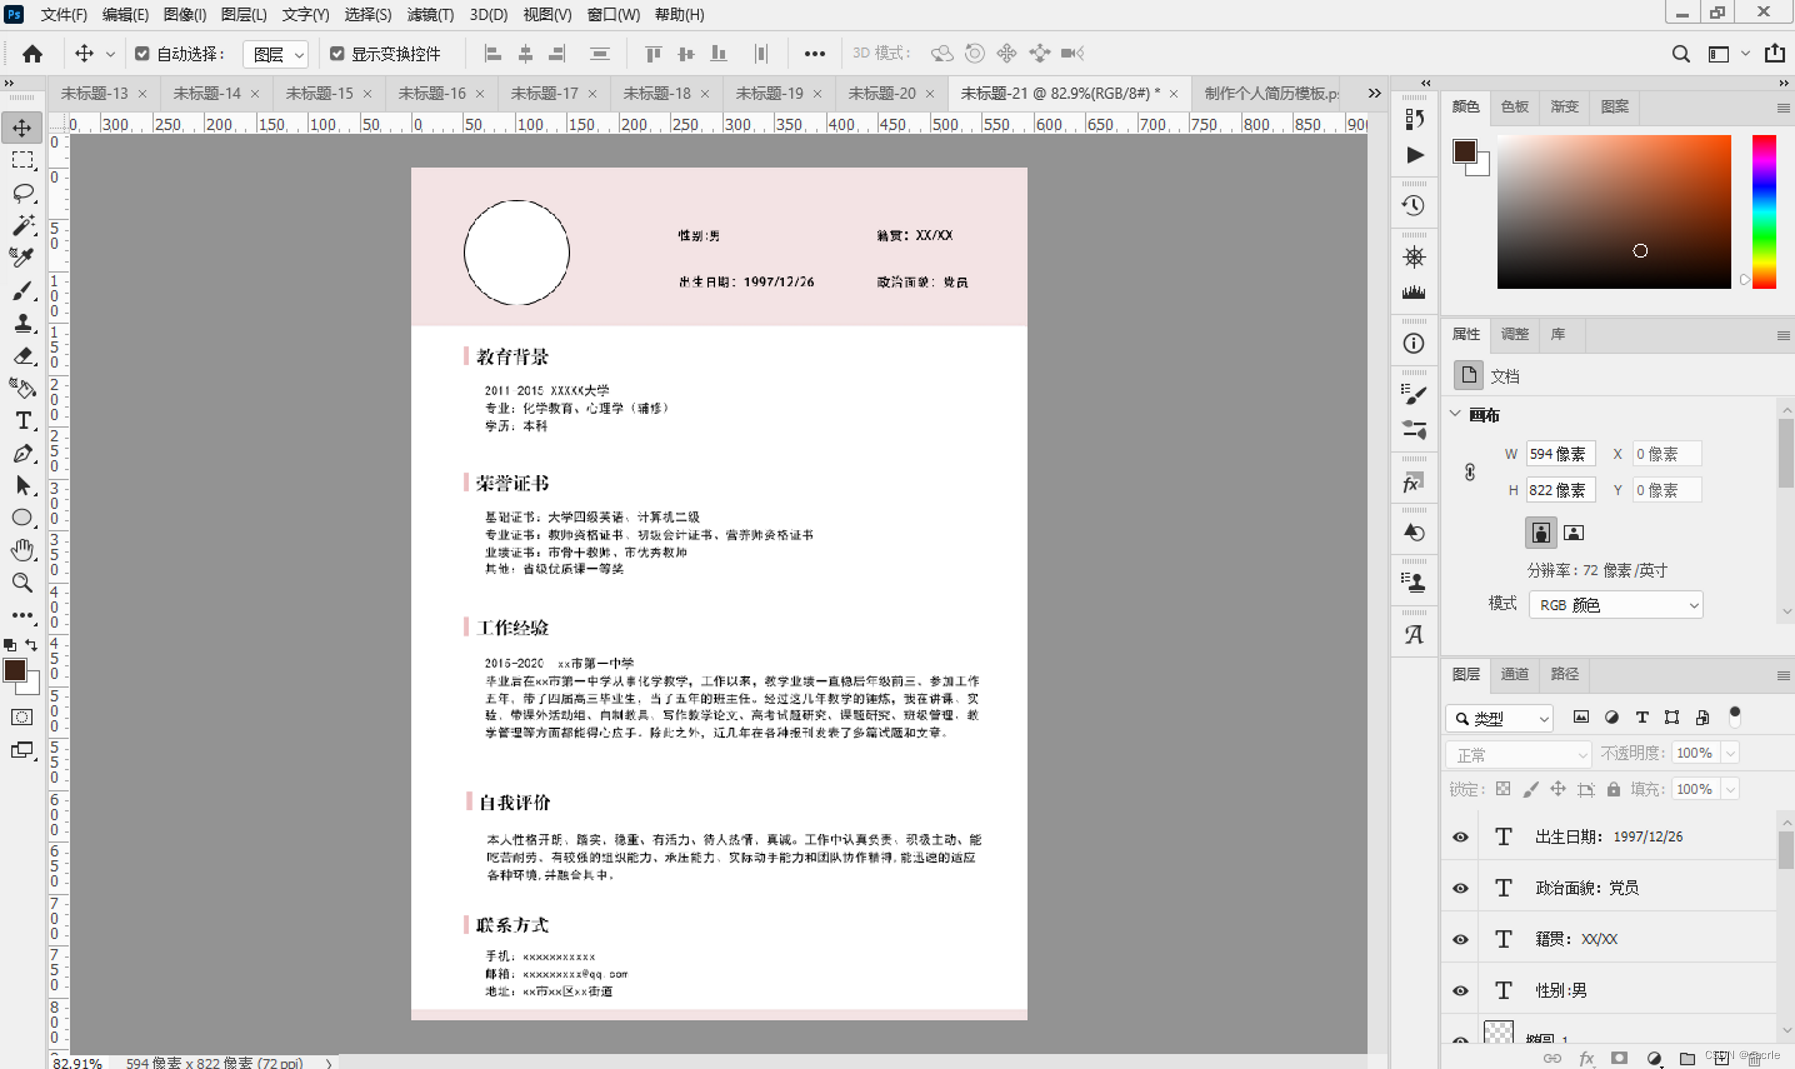Select the Ellipse shape tool

point(22,518)
